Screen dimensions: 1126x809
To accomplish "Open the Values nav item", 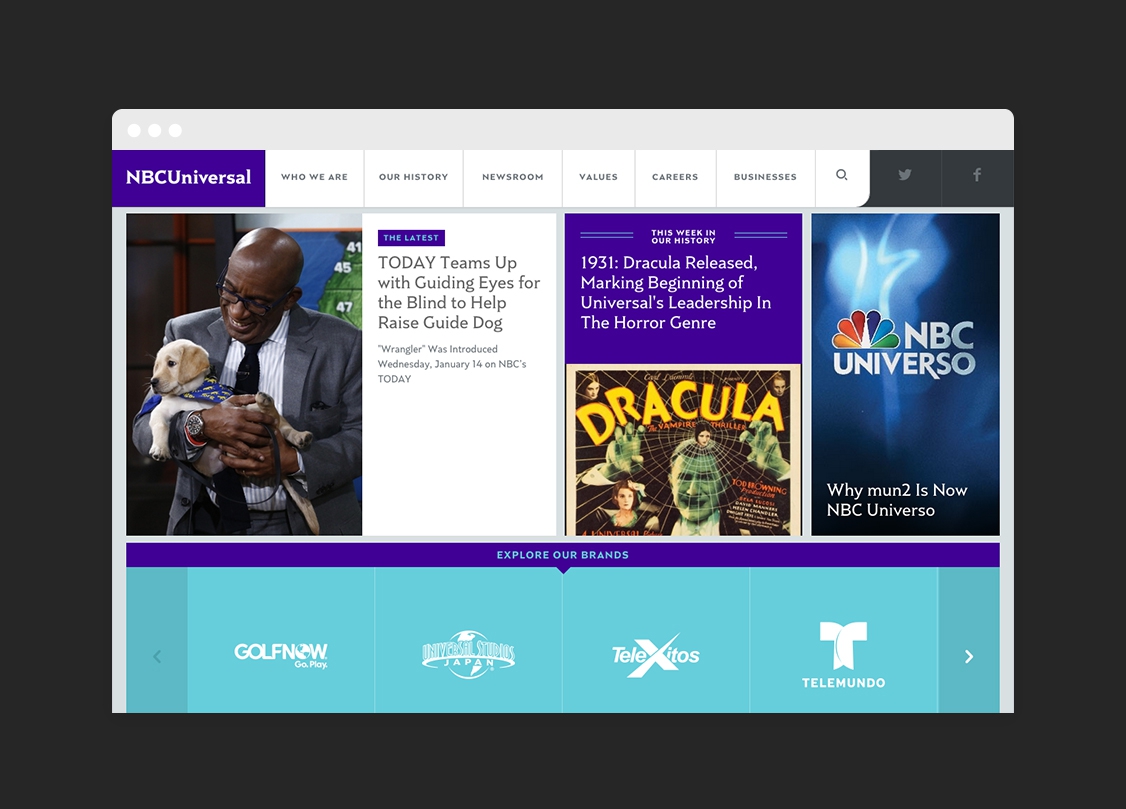I will (x=598, y=177).
